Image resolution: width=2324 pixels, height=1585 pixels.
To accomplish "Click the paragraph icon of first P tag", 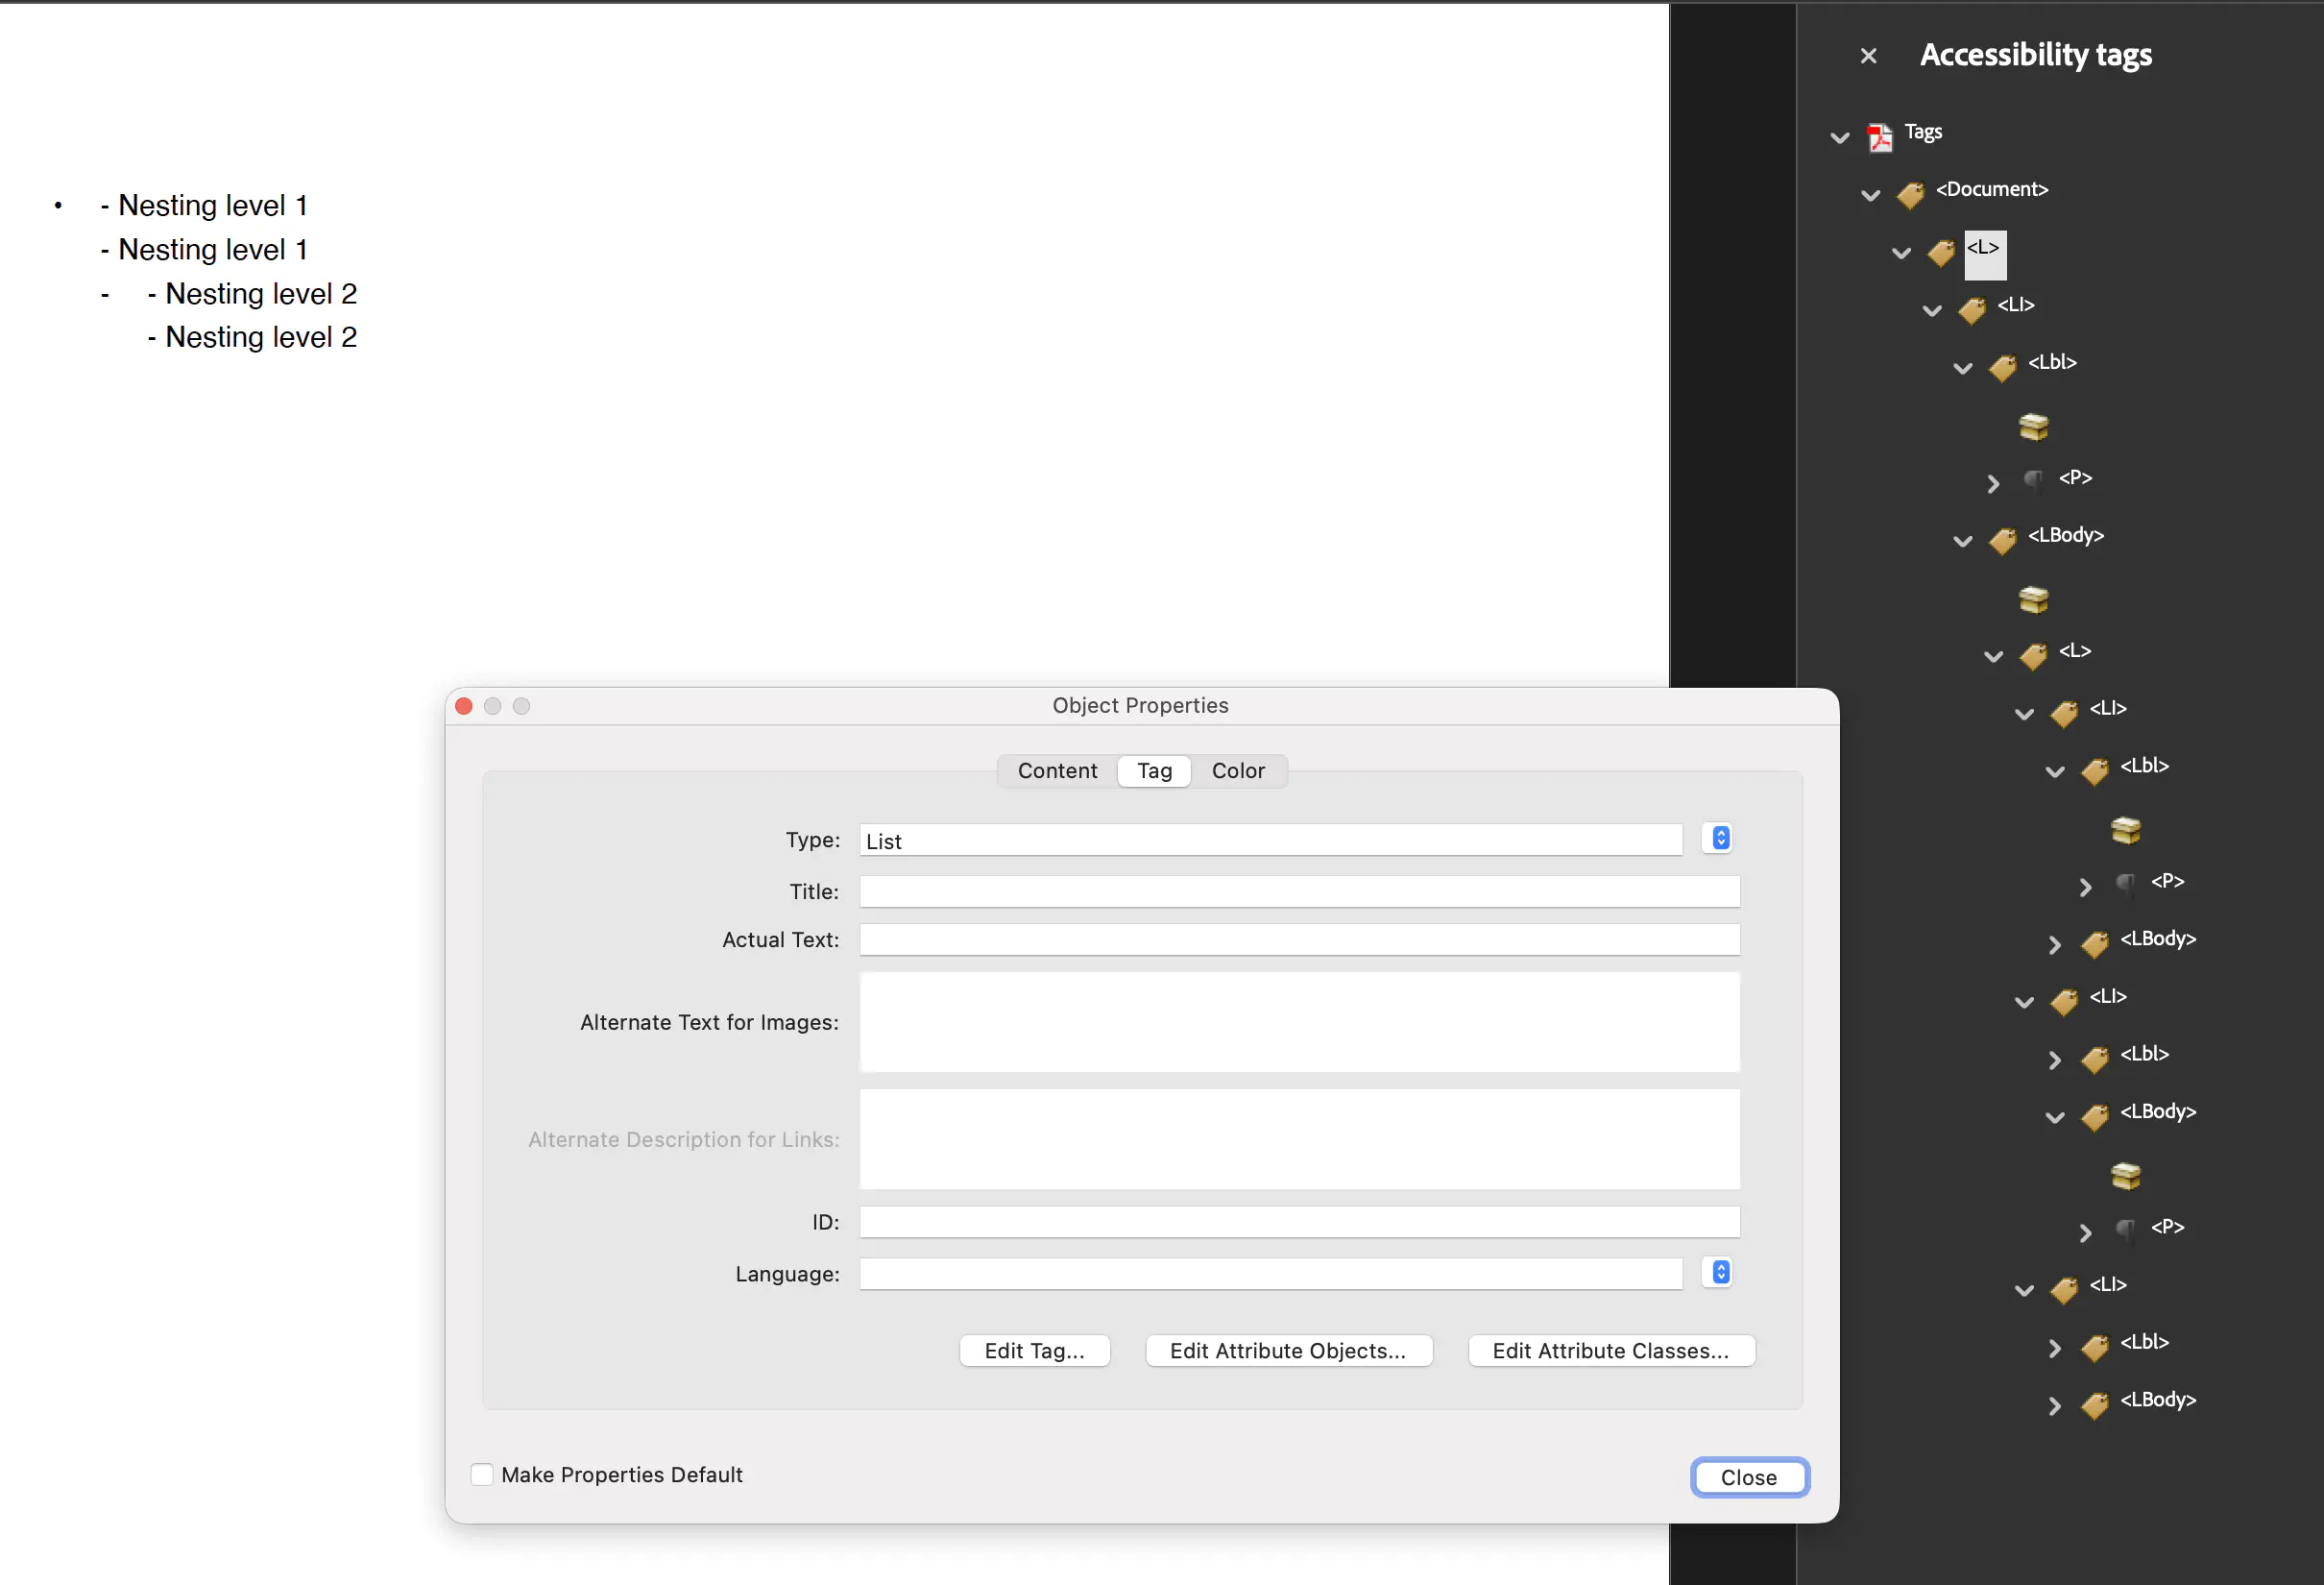I will (2033, 481).
